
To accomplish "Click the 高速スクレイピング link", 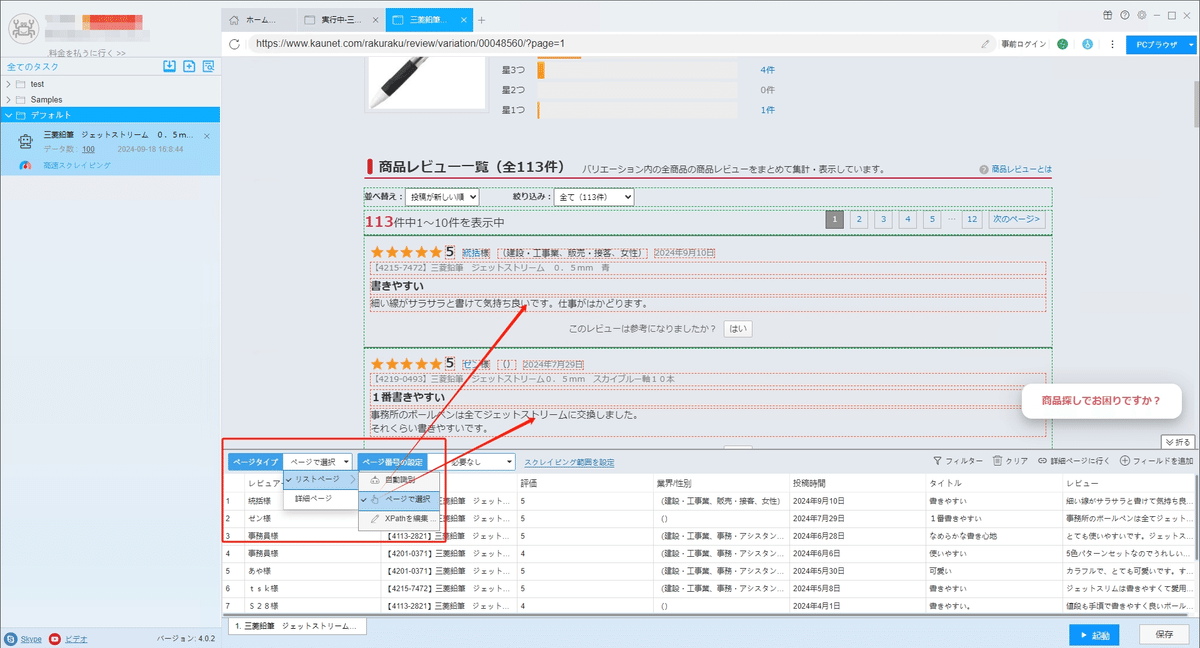I will pos(77,164).
